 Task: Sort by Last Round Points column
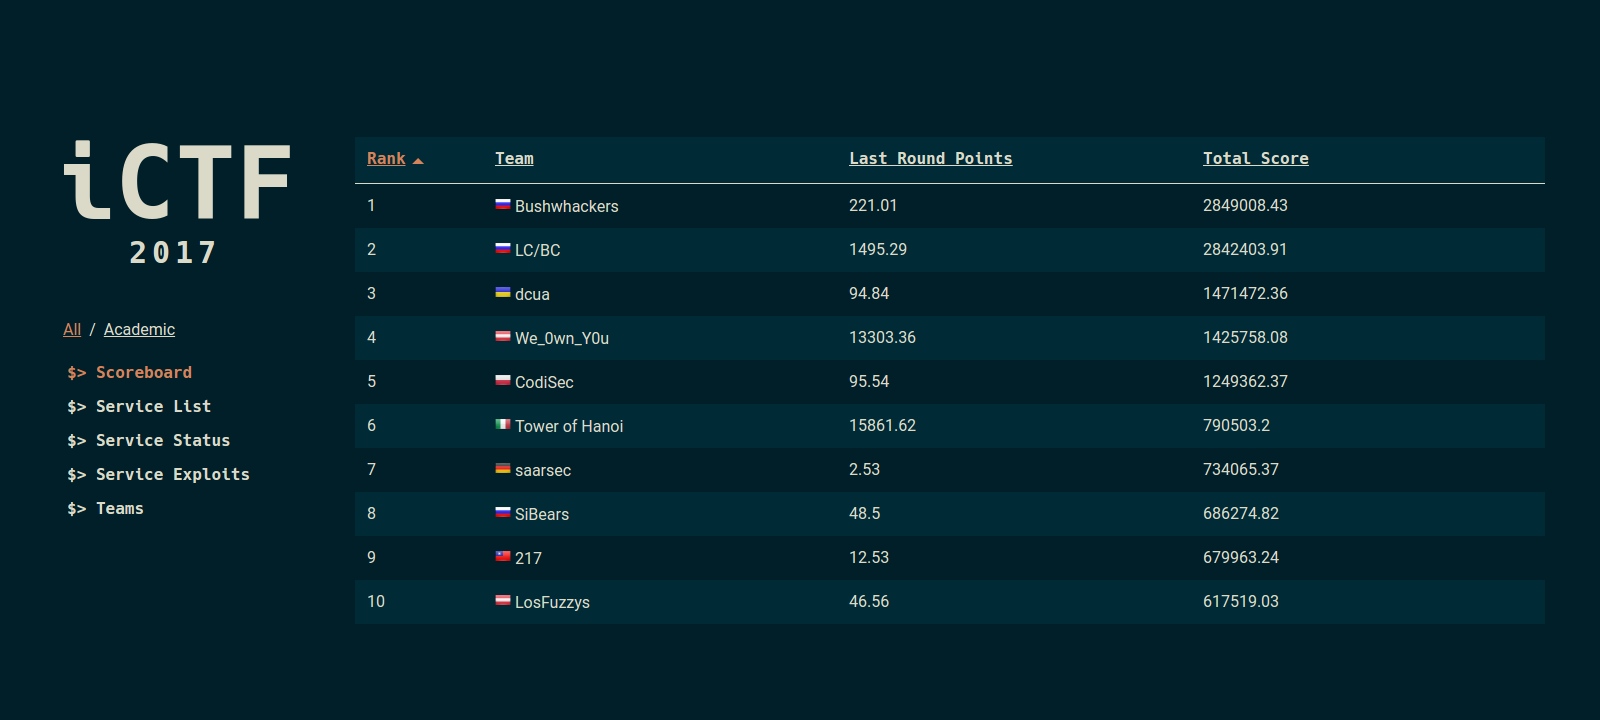tap(930, 158)
